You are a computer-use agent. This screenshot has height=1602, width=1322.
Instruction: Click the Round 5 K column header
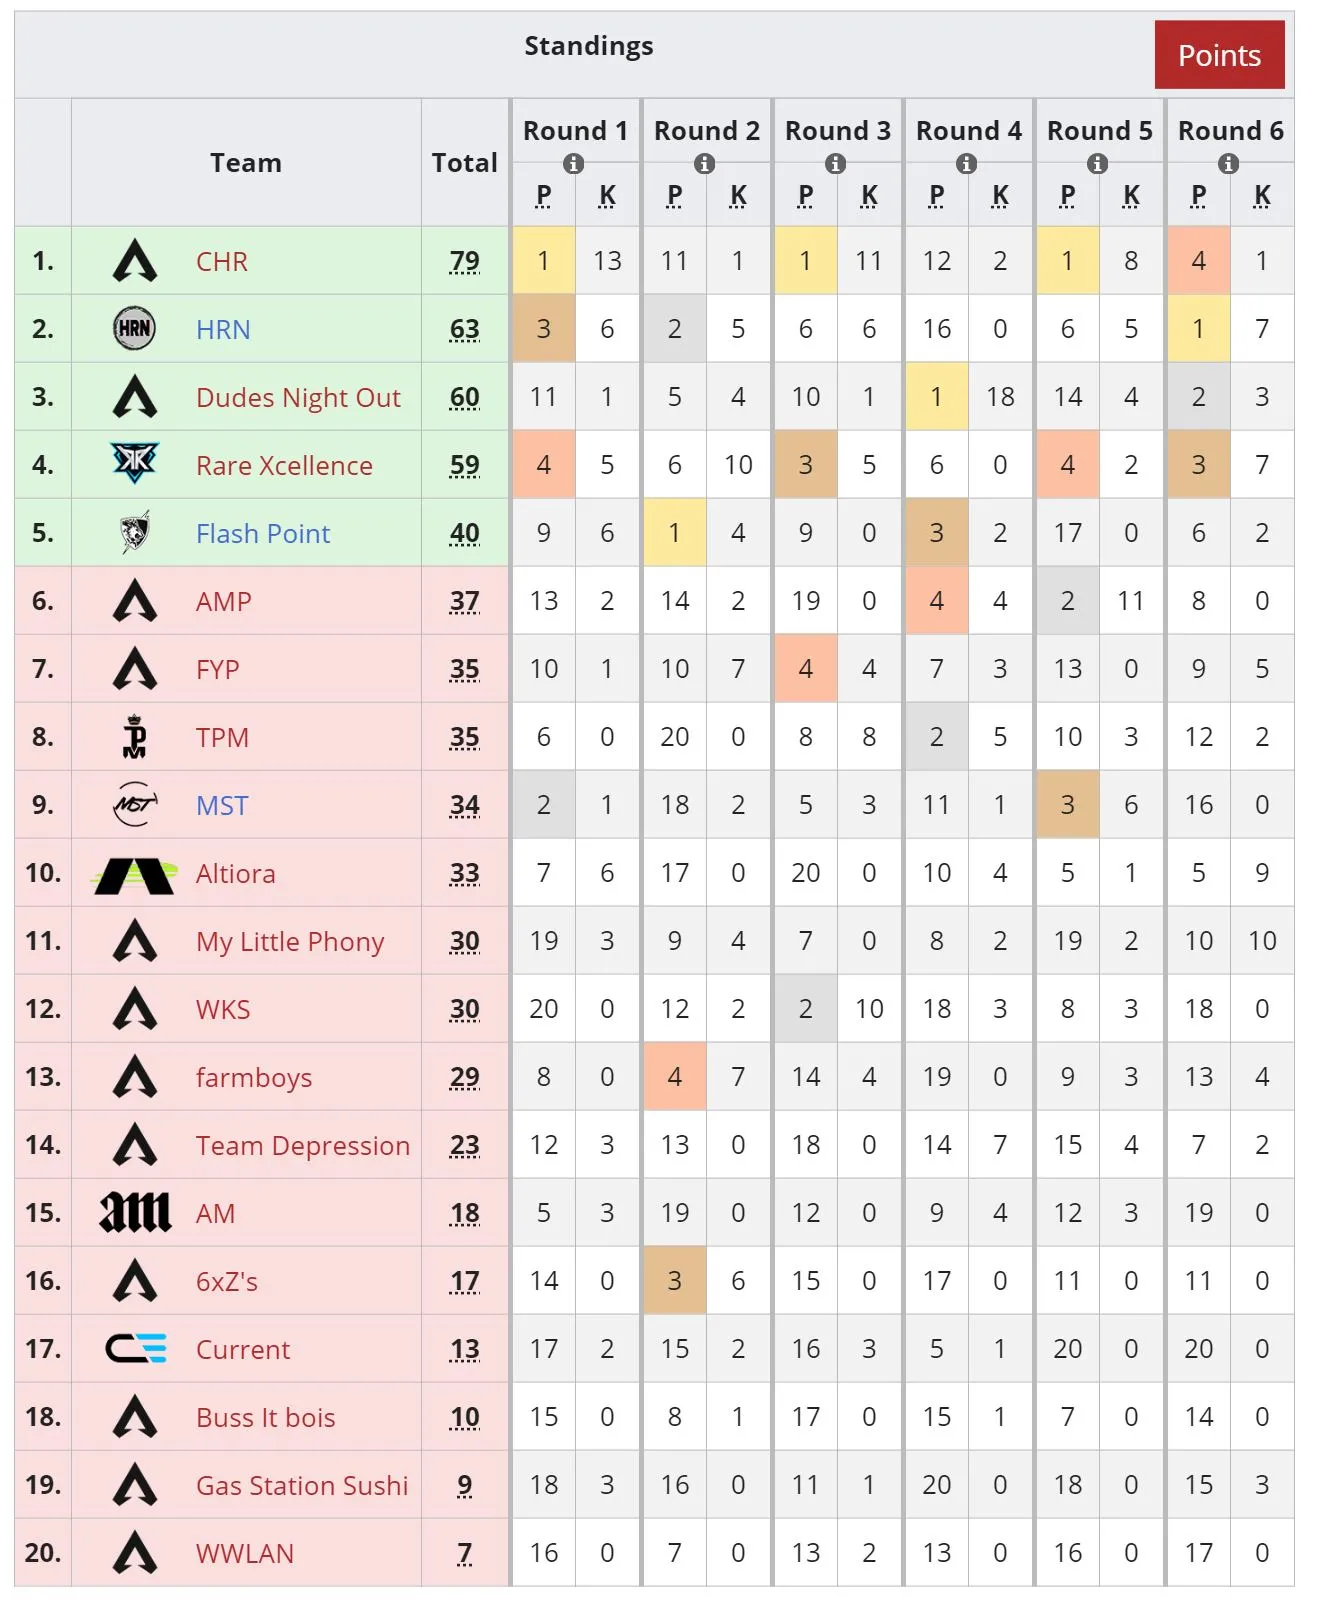coord(1131,195)
